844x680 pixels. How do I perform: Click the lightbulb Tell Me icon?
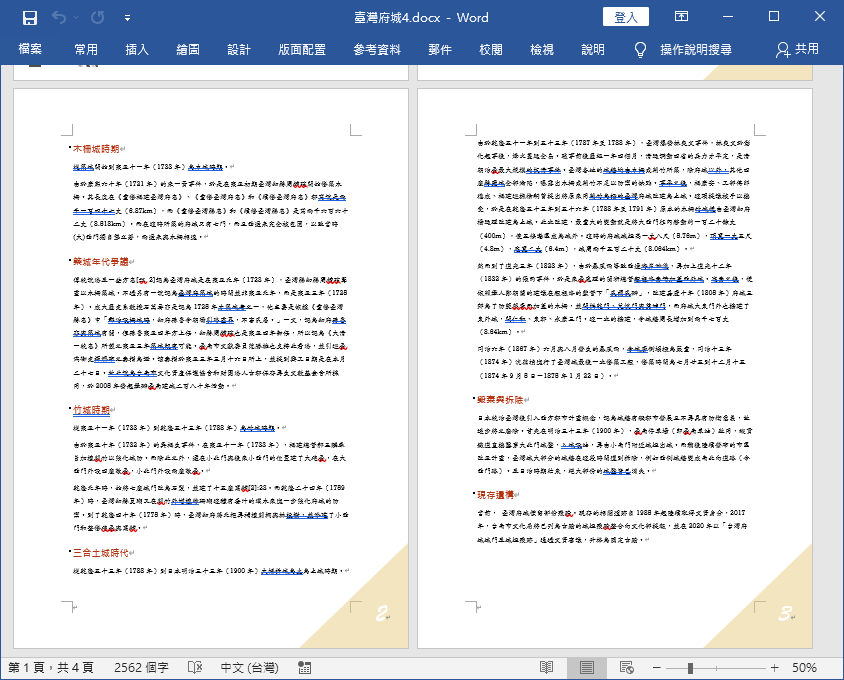pyautogui.click(x=640, y=50)
